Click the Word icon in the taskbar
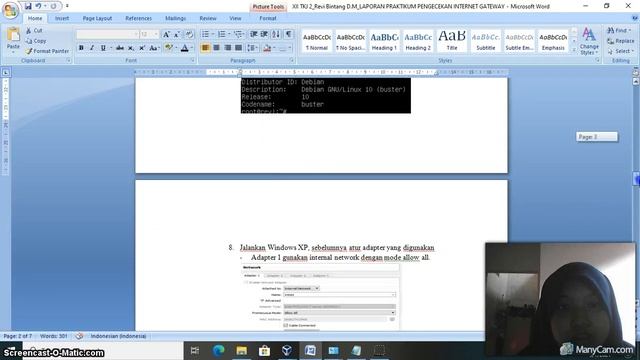 pos(310,351)
